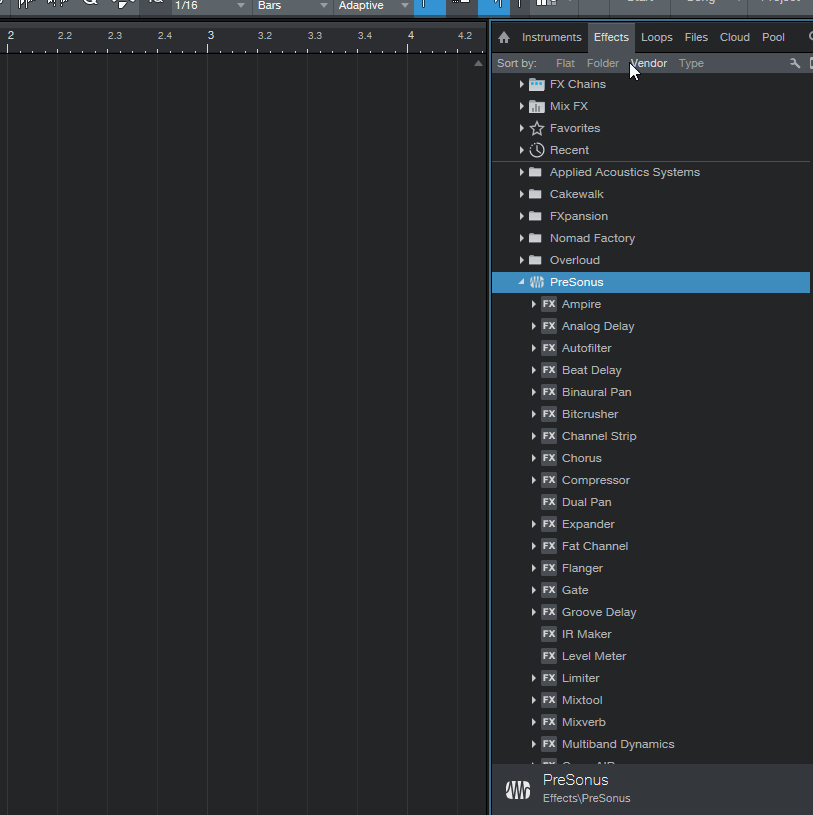The image size is (813, 815).
Task: Click the FXpansion folder icon
Action: [535, 216]
